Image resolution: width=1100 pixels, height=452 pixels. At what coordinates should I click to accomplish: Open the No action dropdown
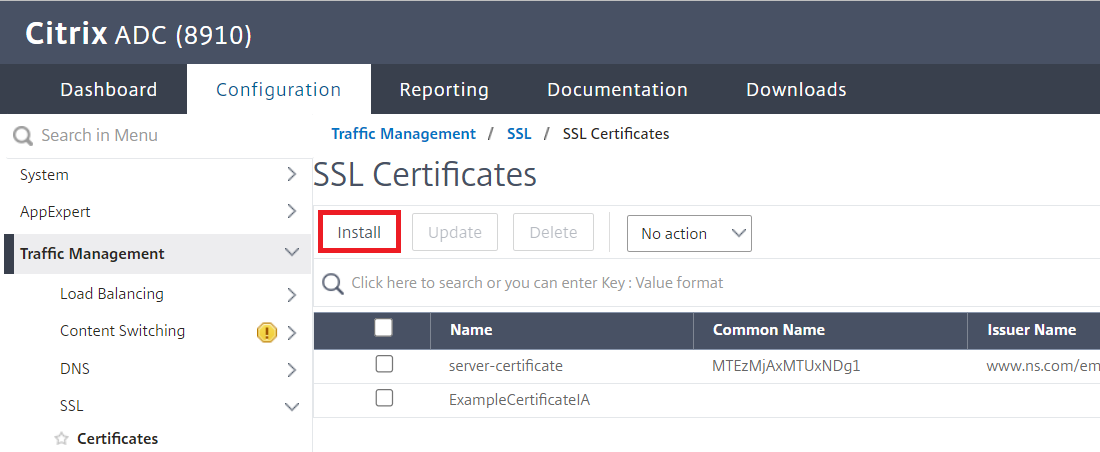tap(689, 234)
